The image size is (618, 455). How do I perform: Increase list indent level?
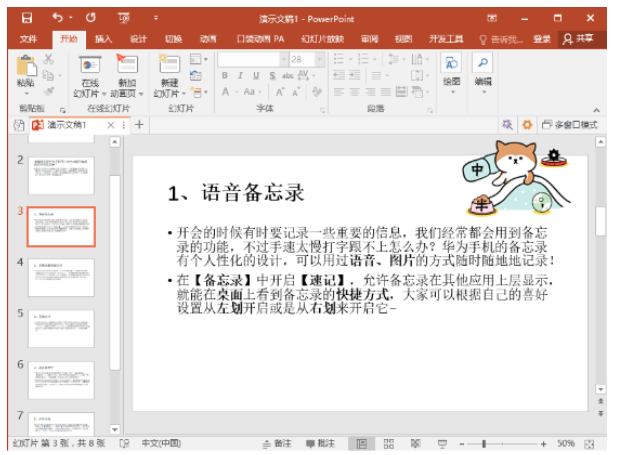pos(355,75)
